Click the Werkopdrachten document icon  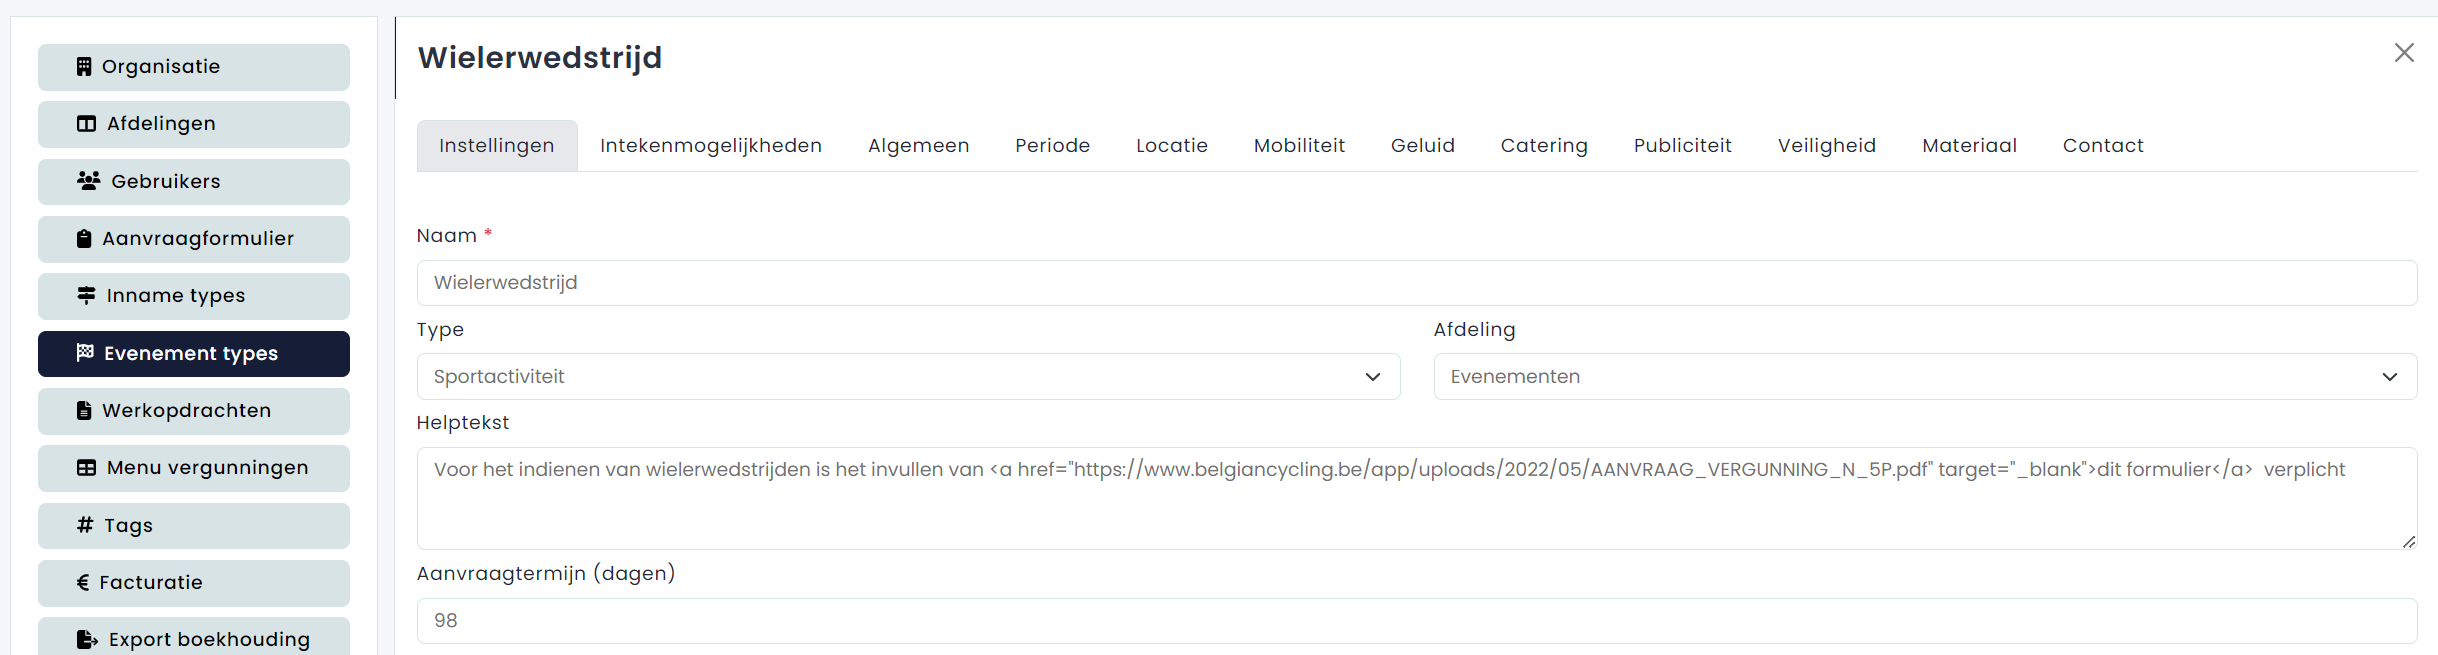point(84,411)
